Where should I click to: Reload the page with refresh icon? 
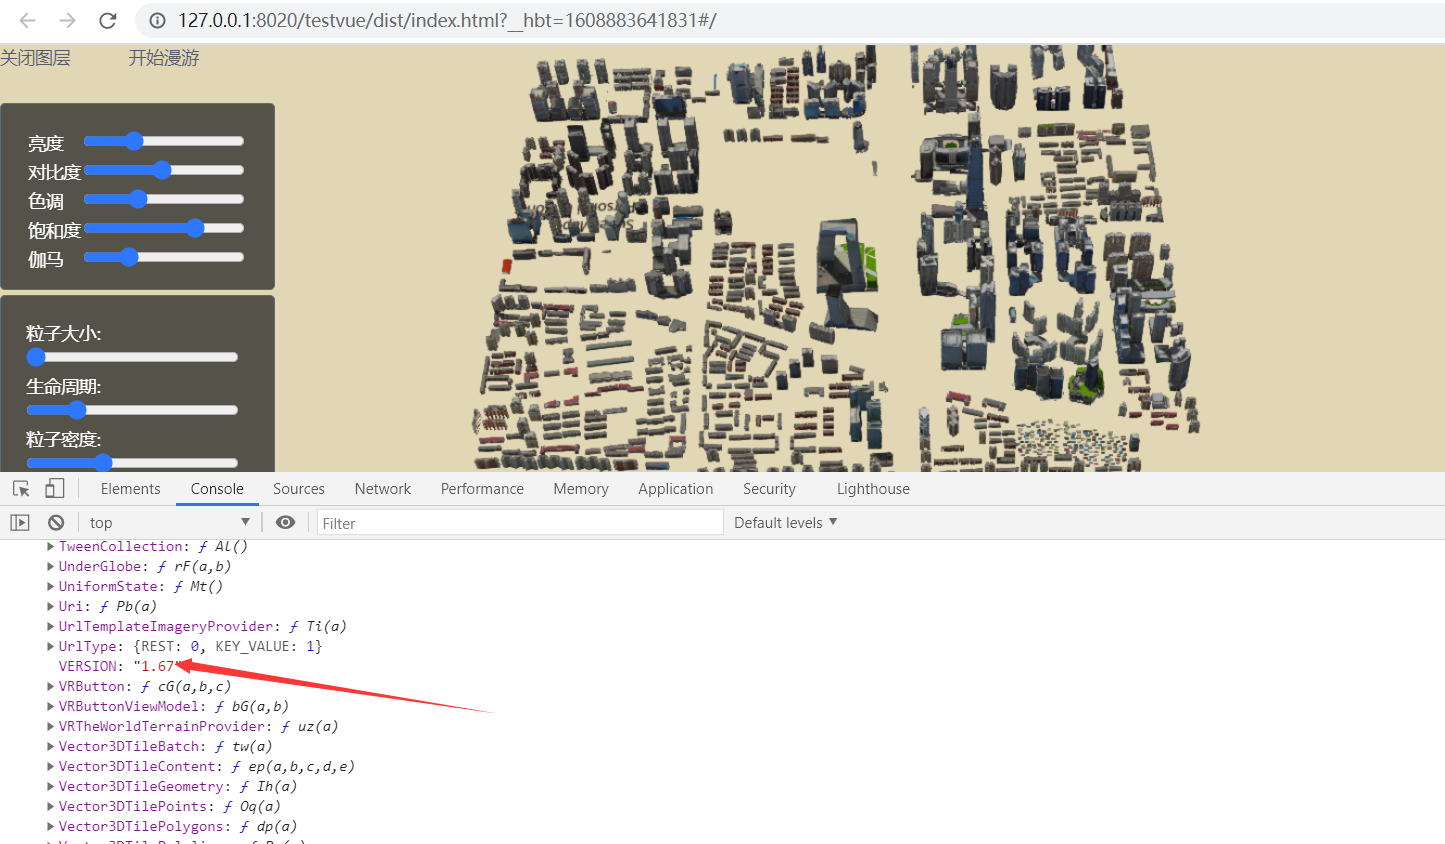[x=108, y=20]
